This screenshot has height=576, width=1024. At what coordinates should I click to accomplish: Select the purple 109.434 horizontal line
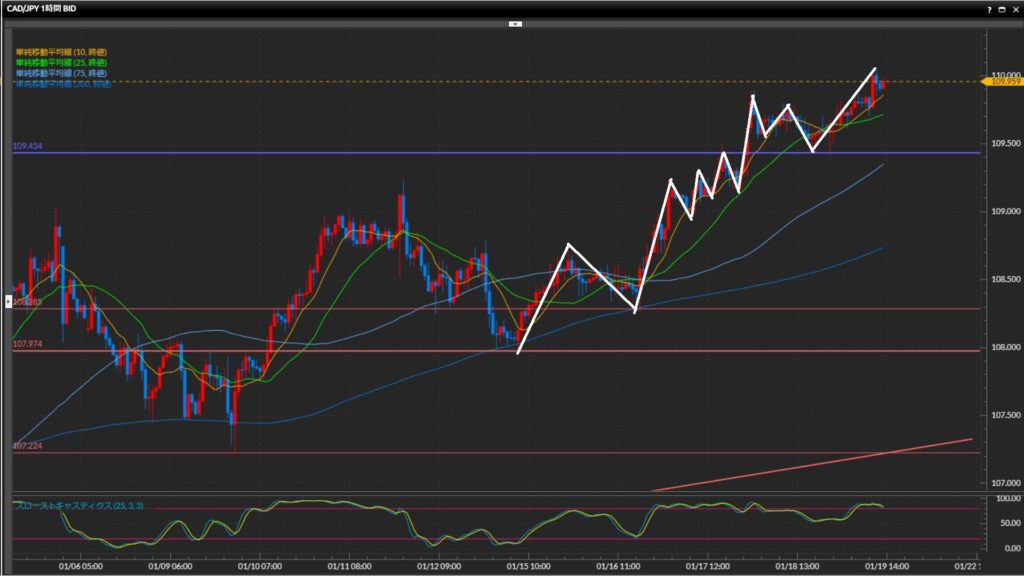pyautogui.click(x=500, y=153)
